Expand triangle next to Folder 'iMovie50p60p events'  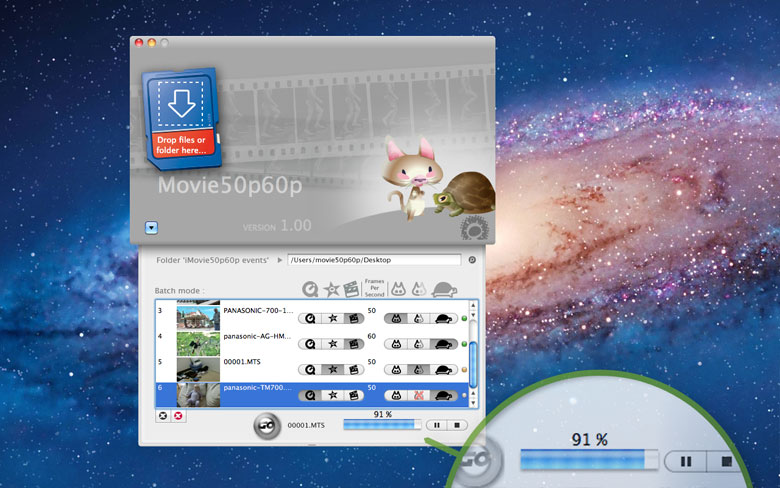[280, 260]
